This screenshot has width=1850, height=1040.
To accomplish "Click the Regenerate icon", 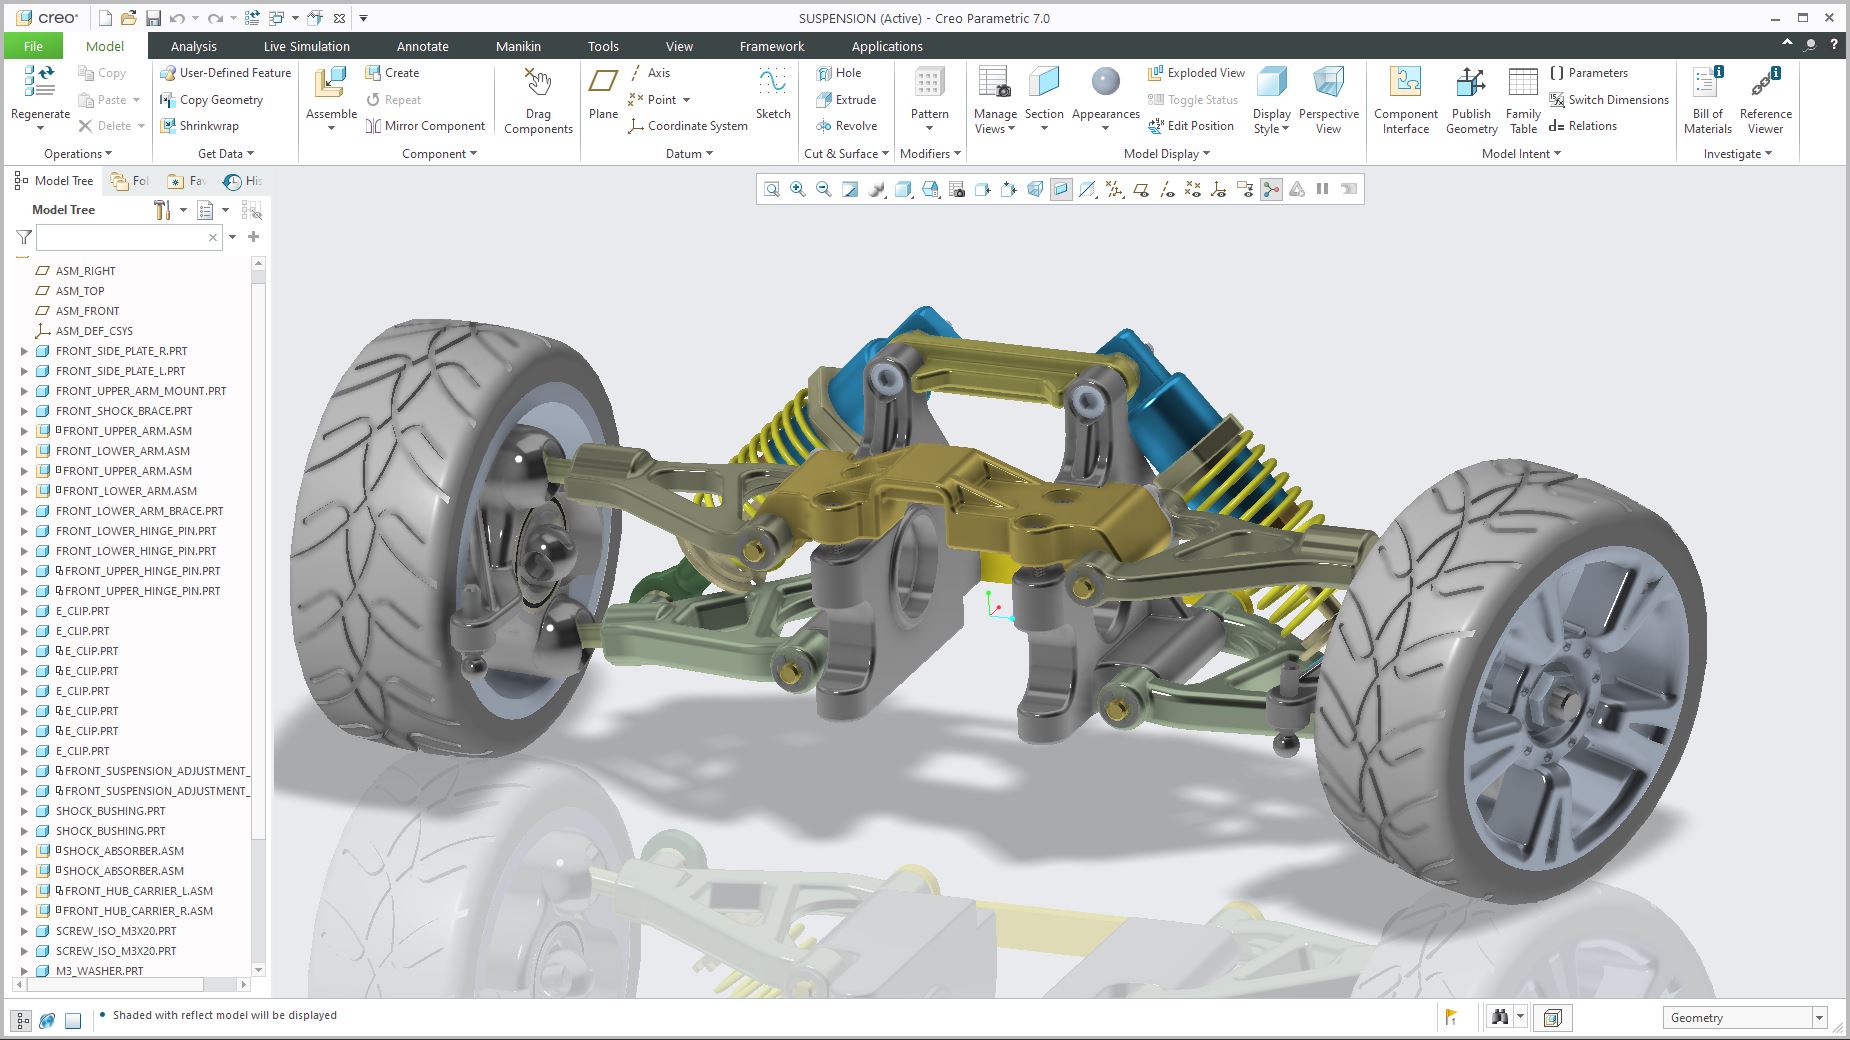I will point(40,82).
